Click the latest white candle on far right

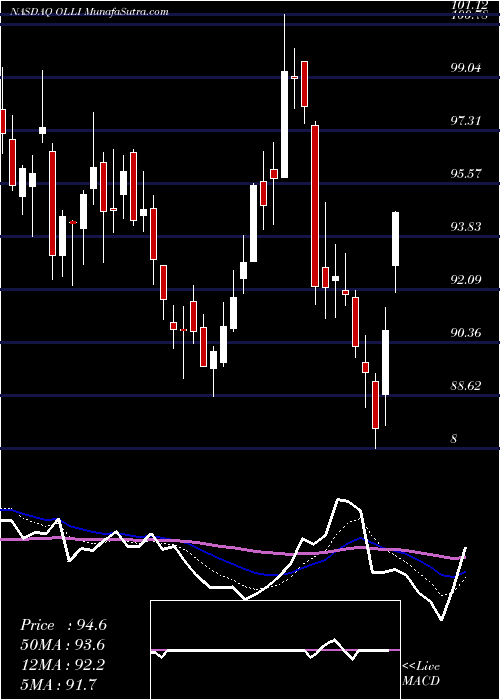point(396,239)
